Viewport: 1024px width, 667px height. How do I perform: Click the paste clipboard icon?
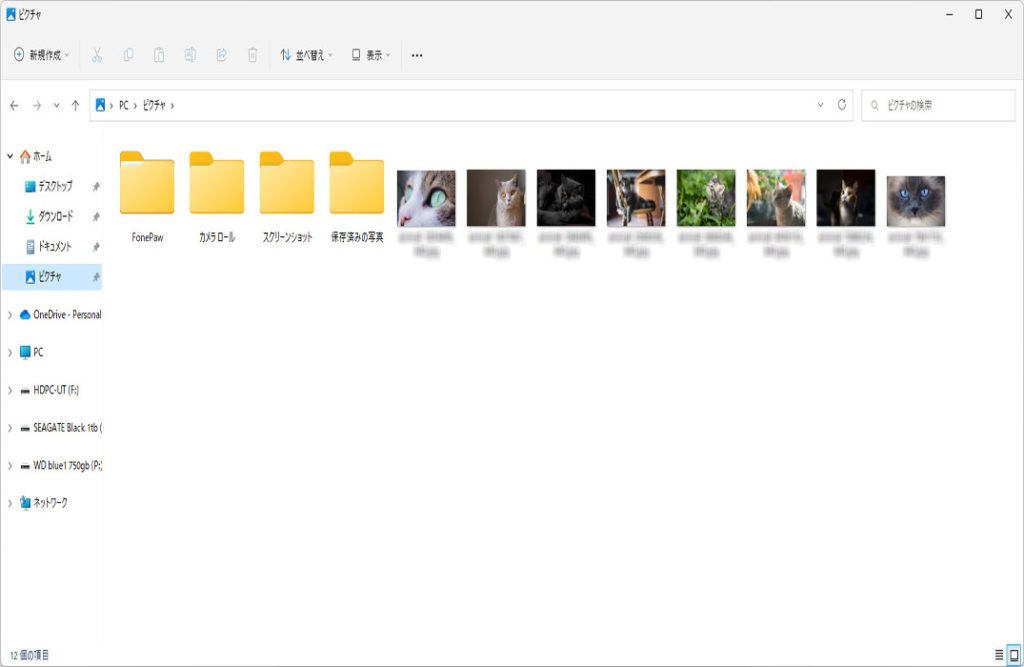[x=159, y=55]
